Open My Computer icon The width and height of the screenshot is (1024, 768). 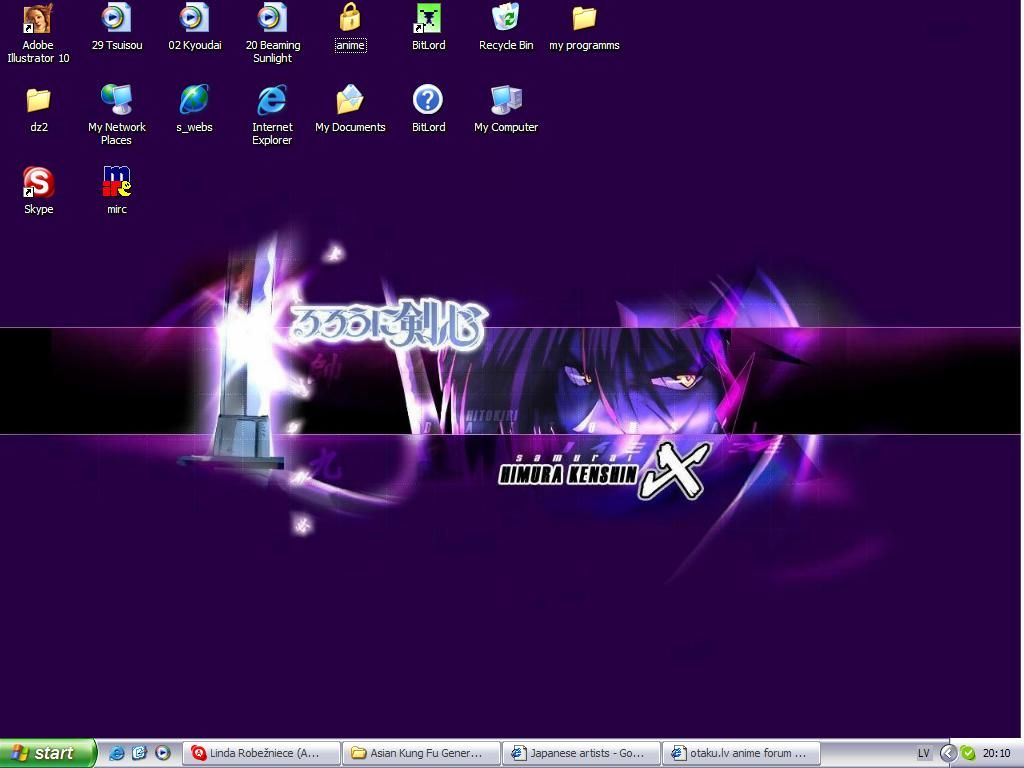(x=506, y=109)
